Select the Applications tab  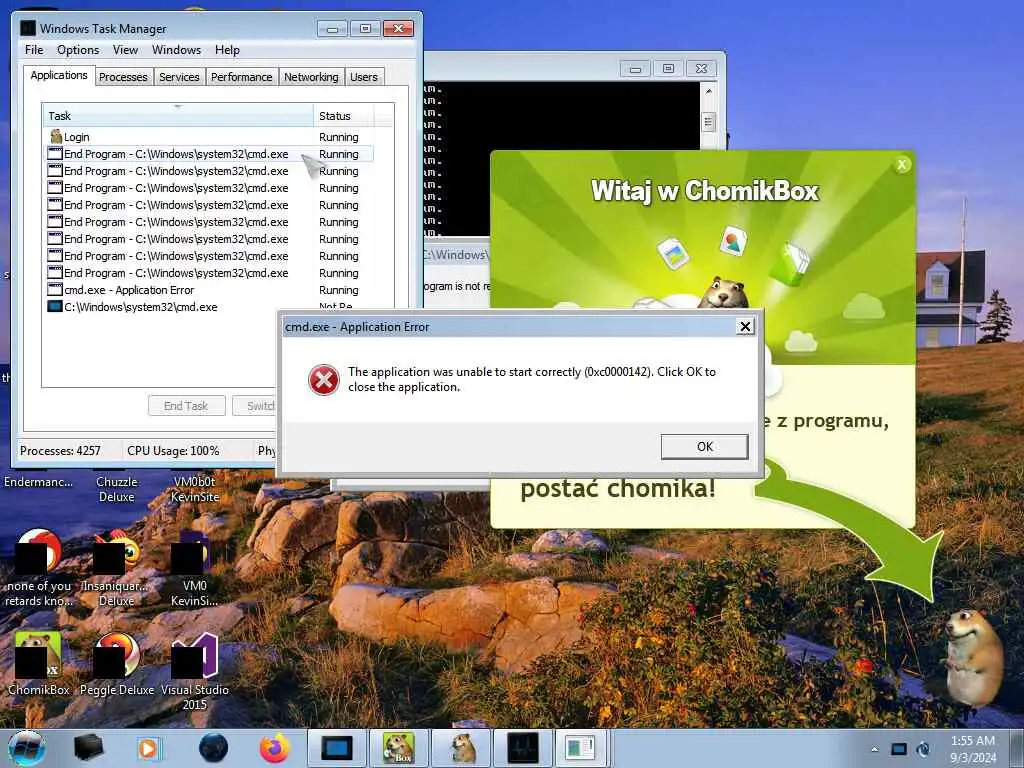(59, 75)
